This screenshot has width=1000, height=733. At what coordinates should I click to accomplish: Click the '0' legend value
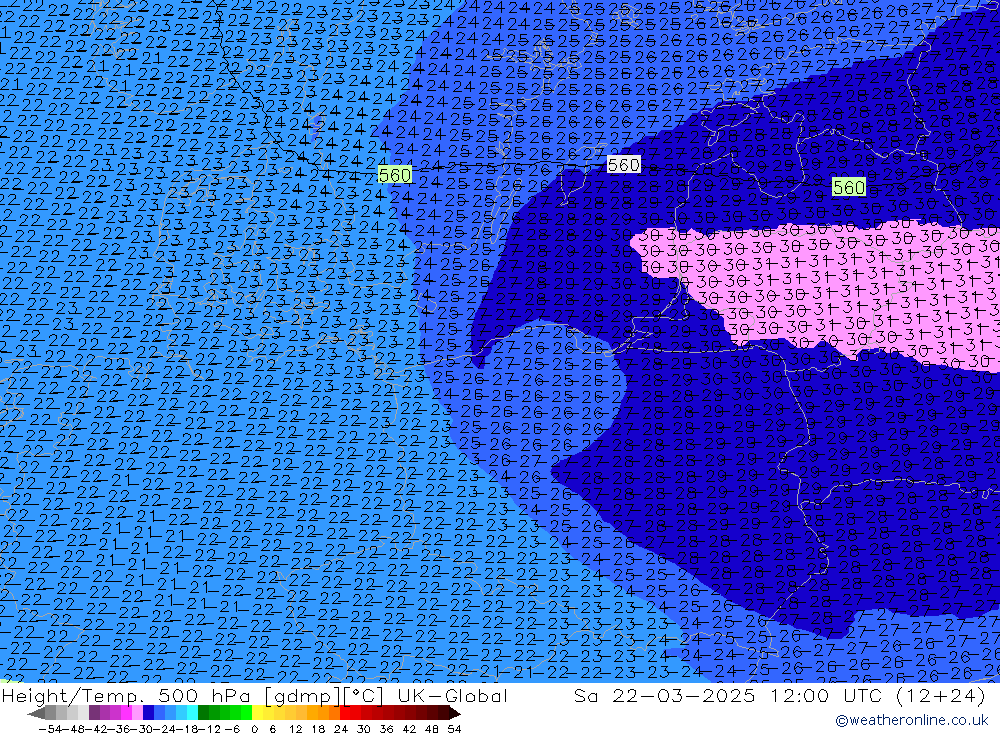click(x=254, y=729)
